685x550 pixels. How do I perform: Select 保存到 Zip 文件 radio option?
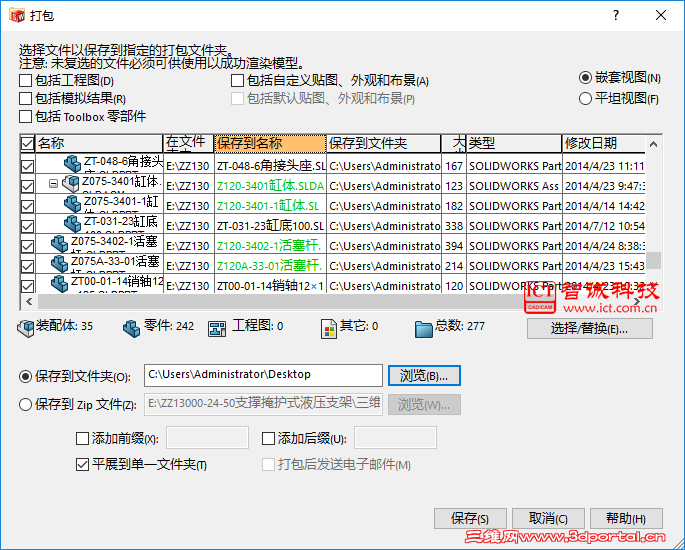click(x=25, y=405)
